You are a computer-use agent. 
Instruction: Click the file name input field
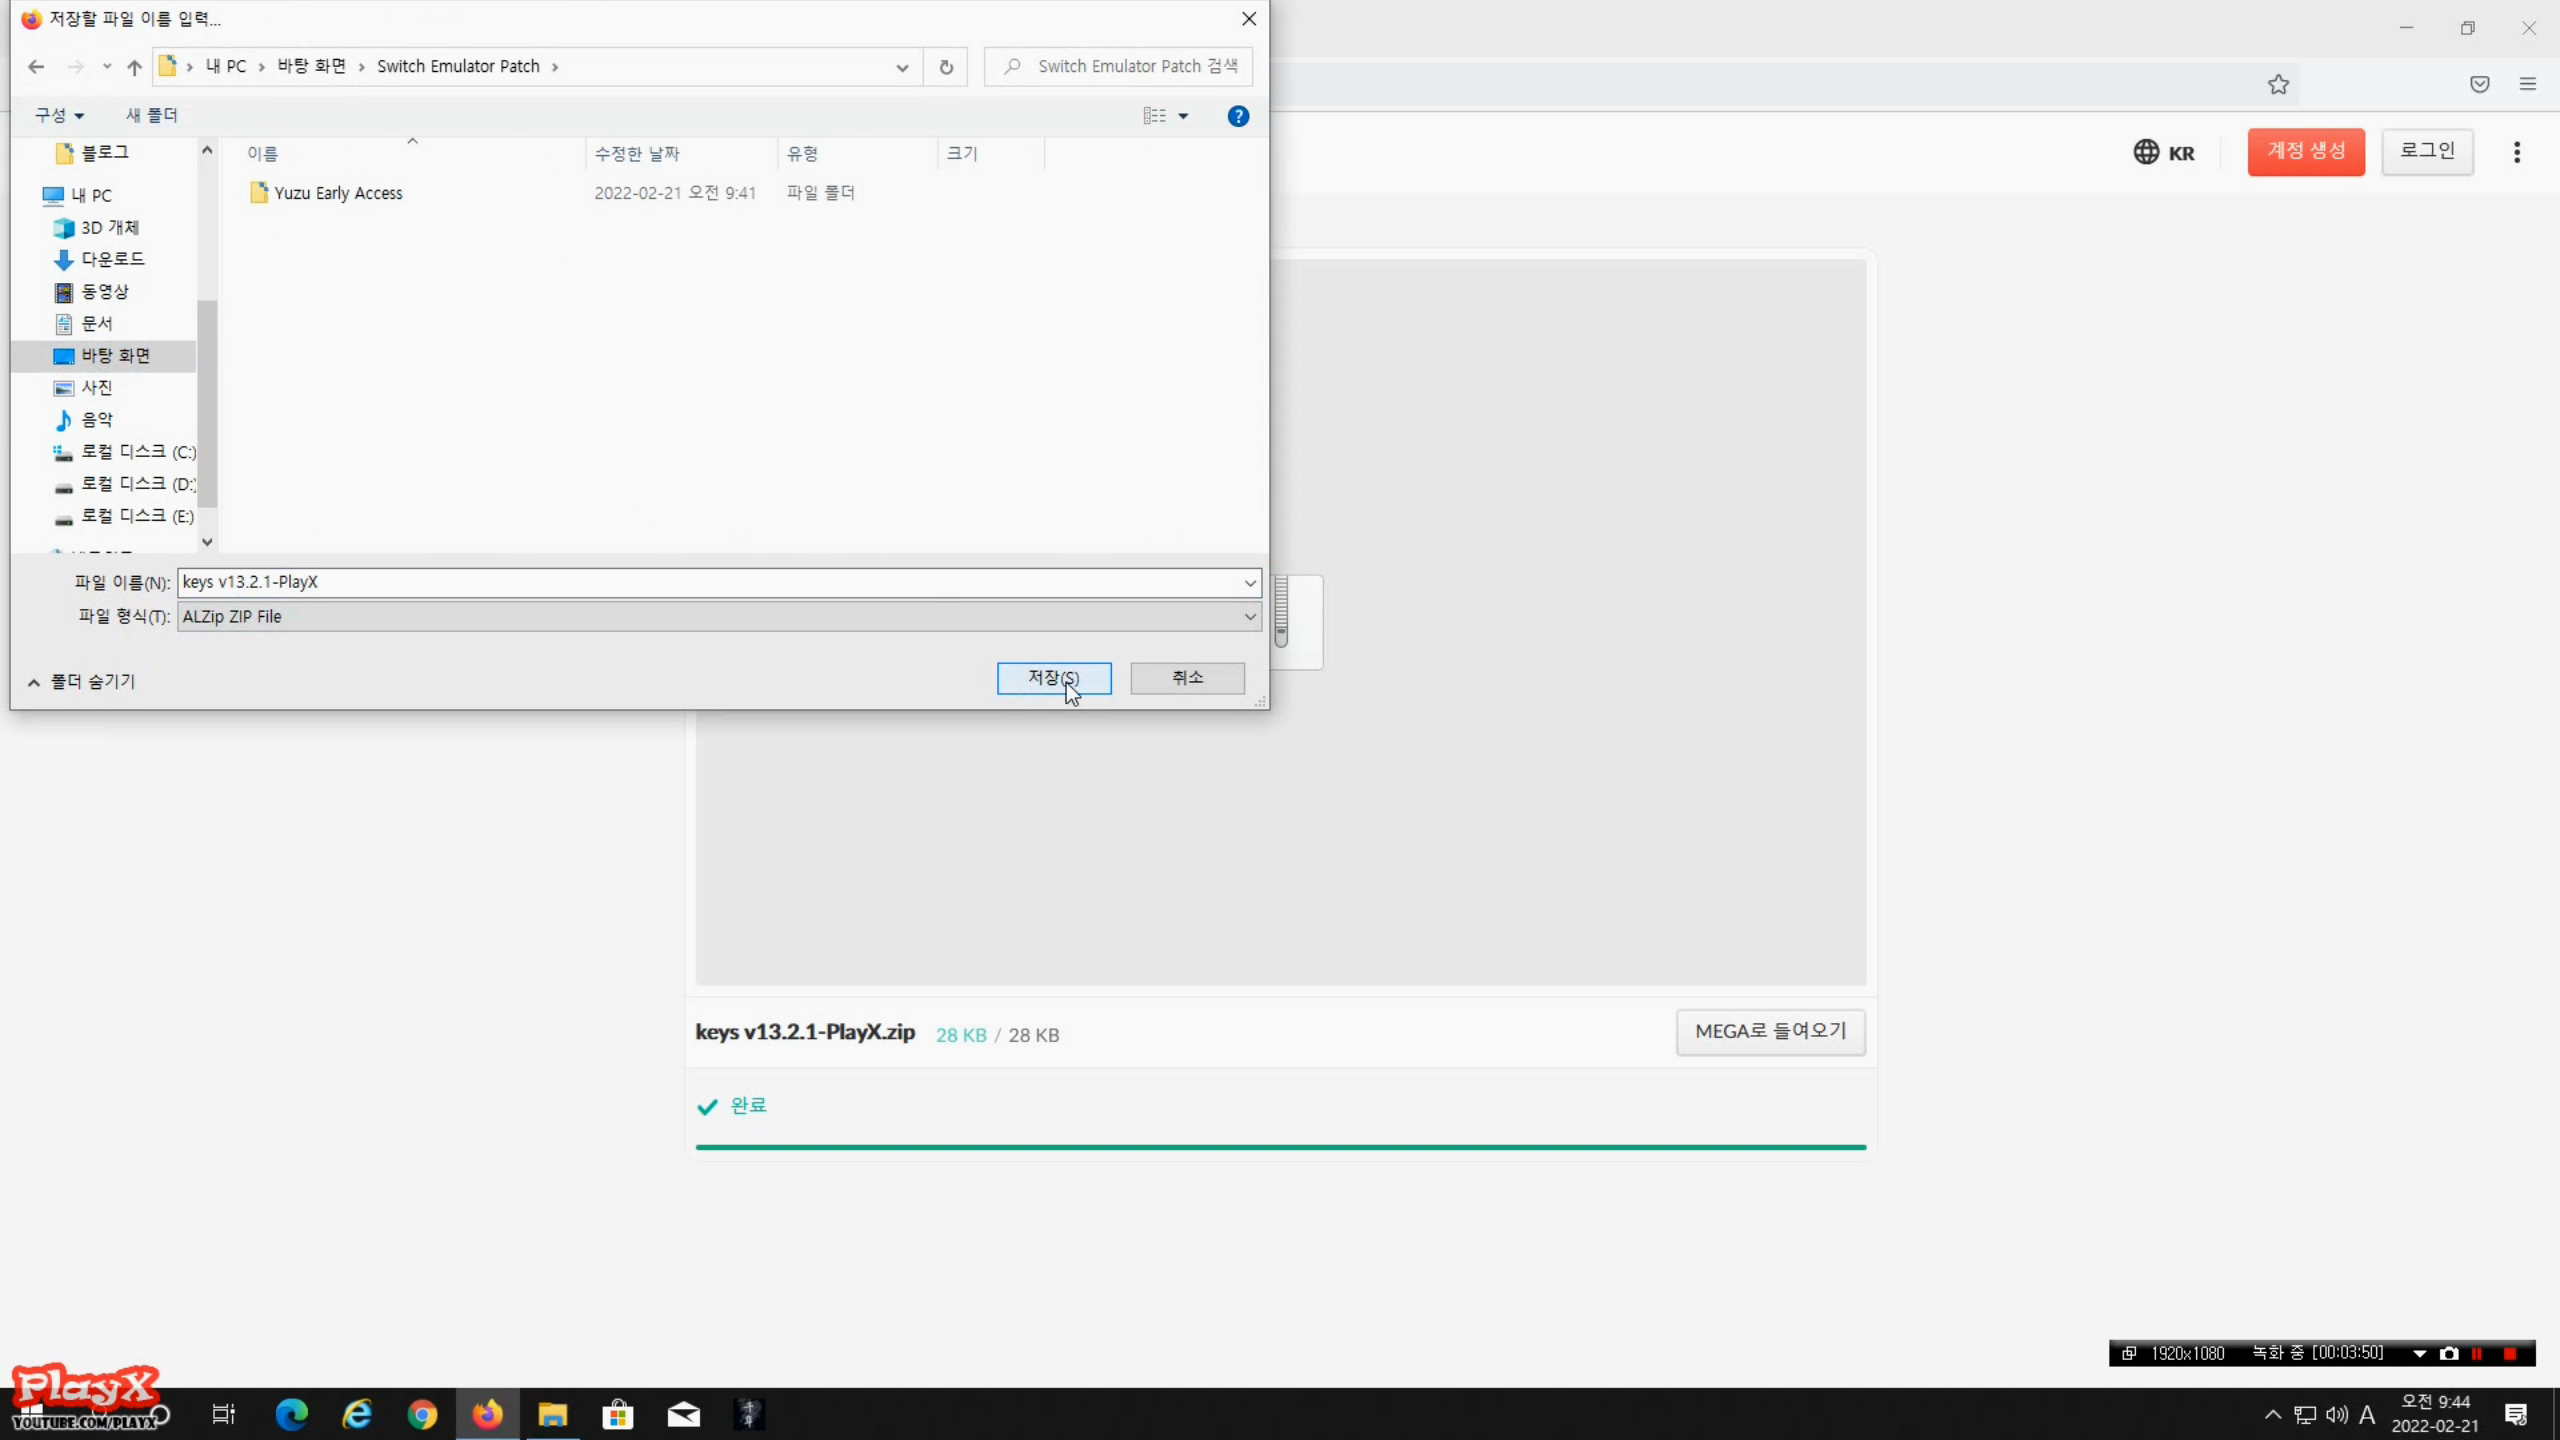pos(700,583)
